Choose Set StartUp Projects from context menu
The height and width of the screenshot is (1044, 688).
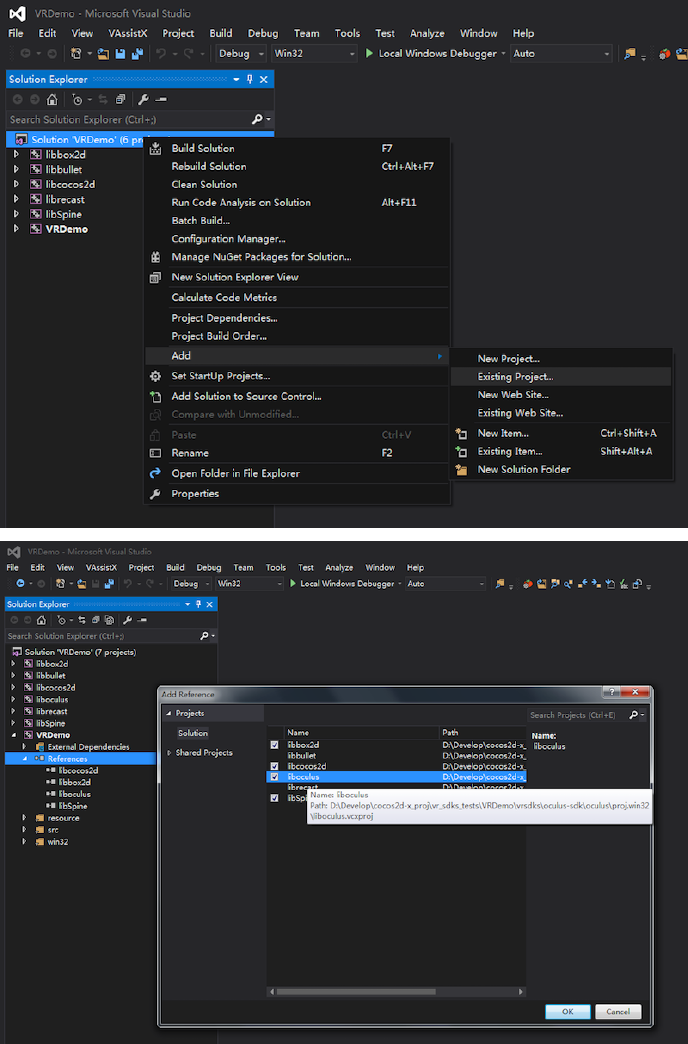click(297, 376)
